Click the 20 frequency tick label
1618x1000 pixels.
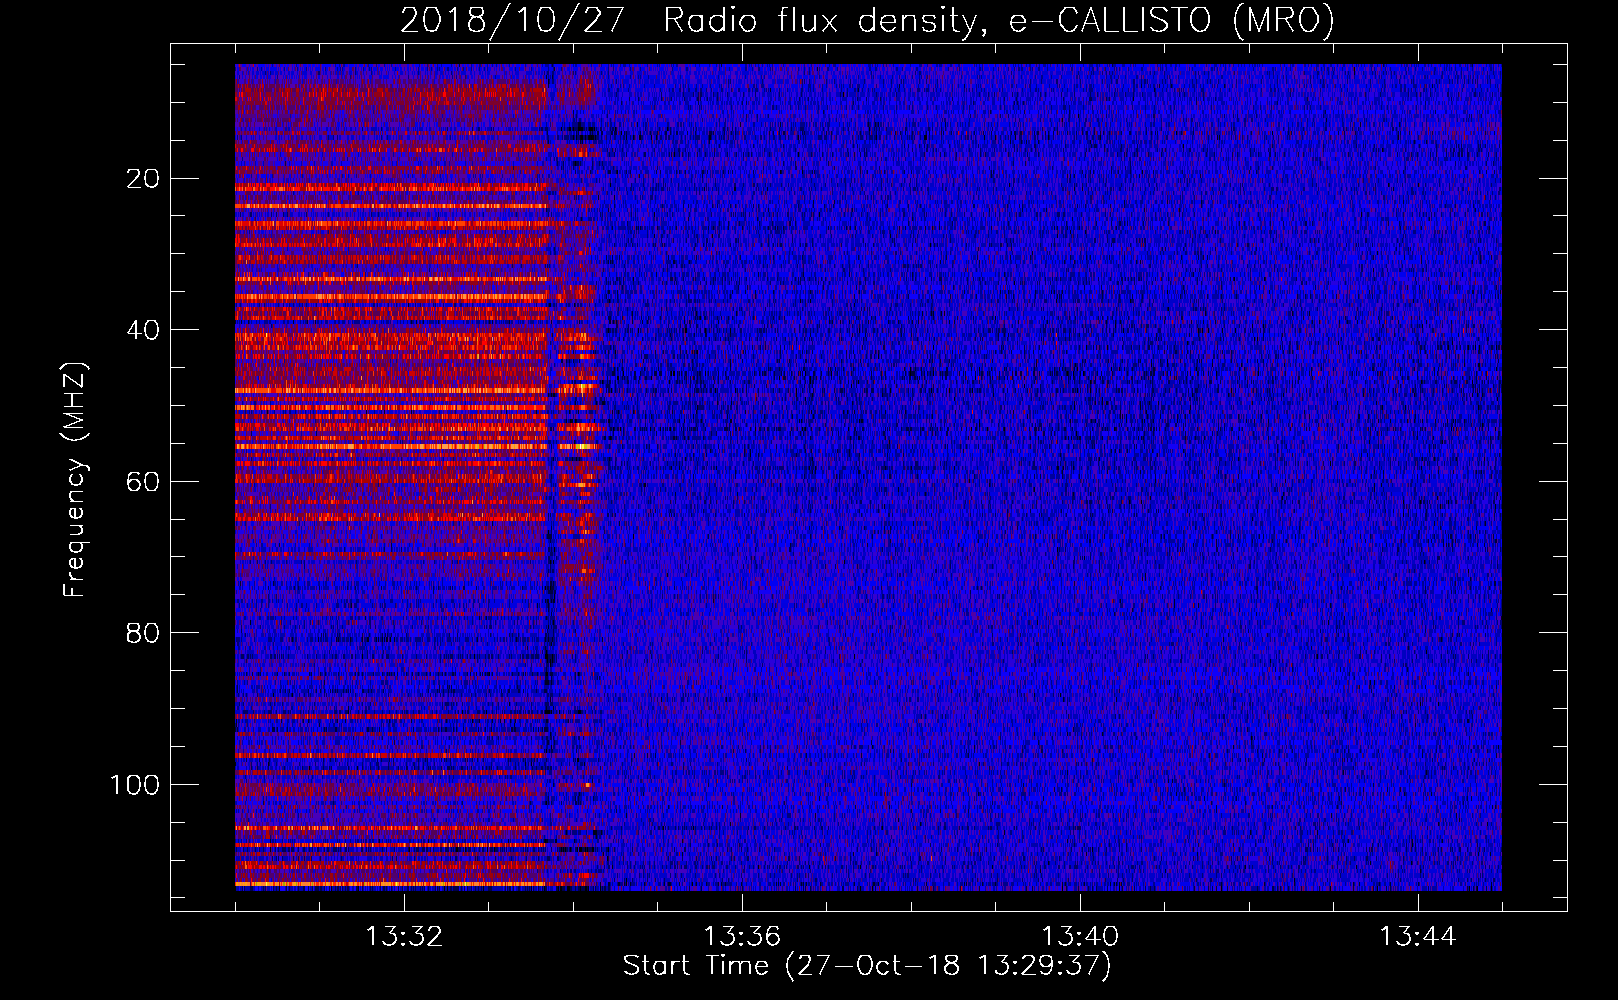pyautogui.click(x=143, y=179)
